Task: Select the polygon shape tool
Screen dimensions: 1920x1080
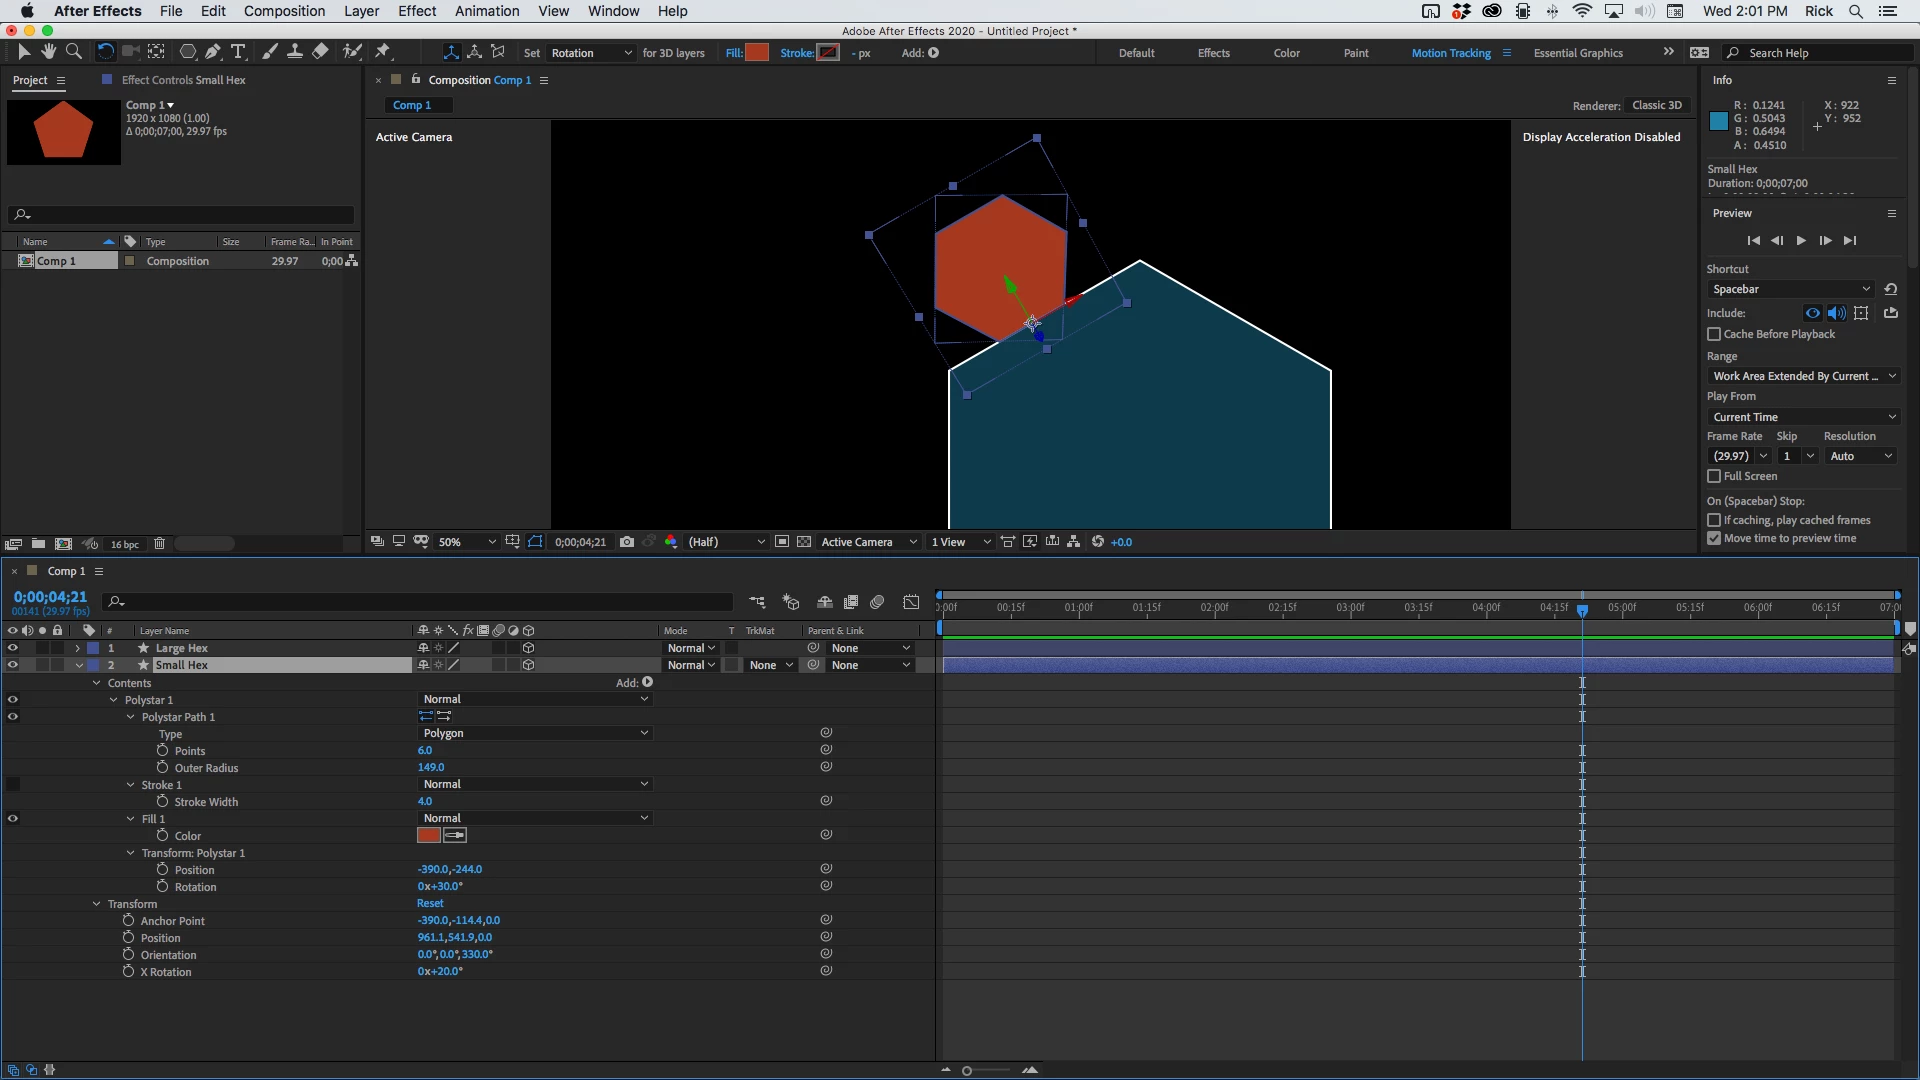Action: [187, 52]
